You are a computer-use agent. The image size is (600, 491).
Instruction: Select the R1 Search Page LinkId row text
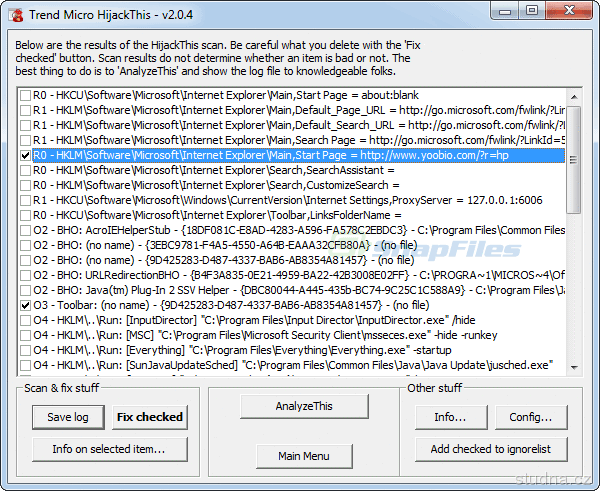299,140
